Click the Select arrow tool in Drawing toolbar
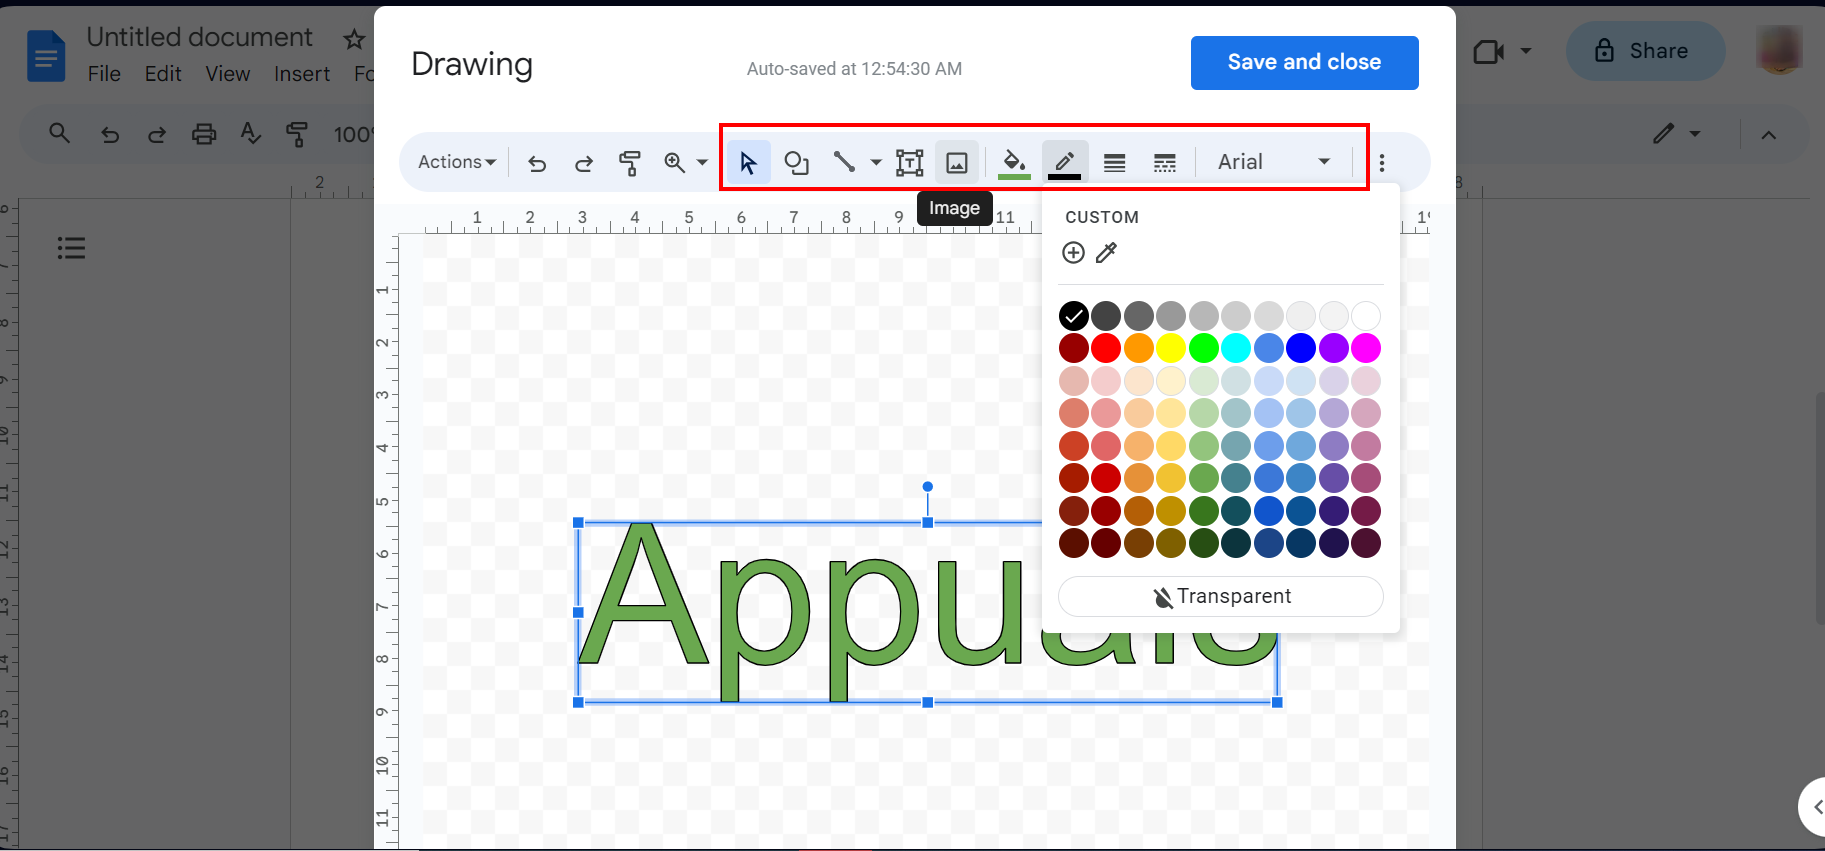This screenshot has width=1825, height=851. [748, 162]
